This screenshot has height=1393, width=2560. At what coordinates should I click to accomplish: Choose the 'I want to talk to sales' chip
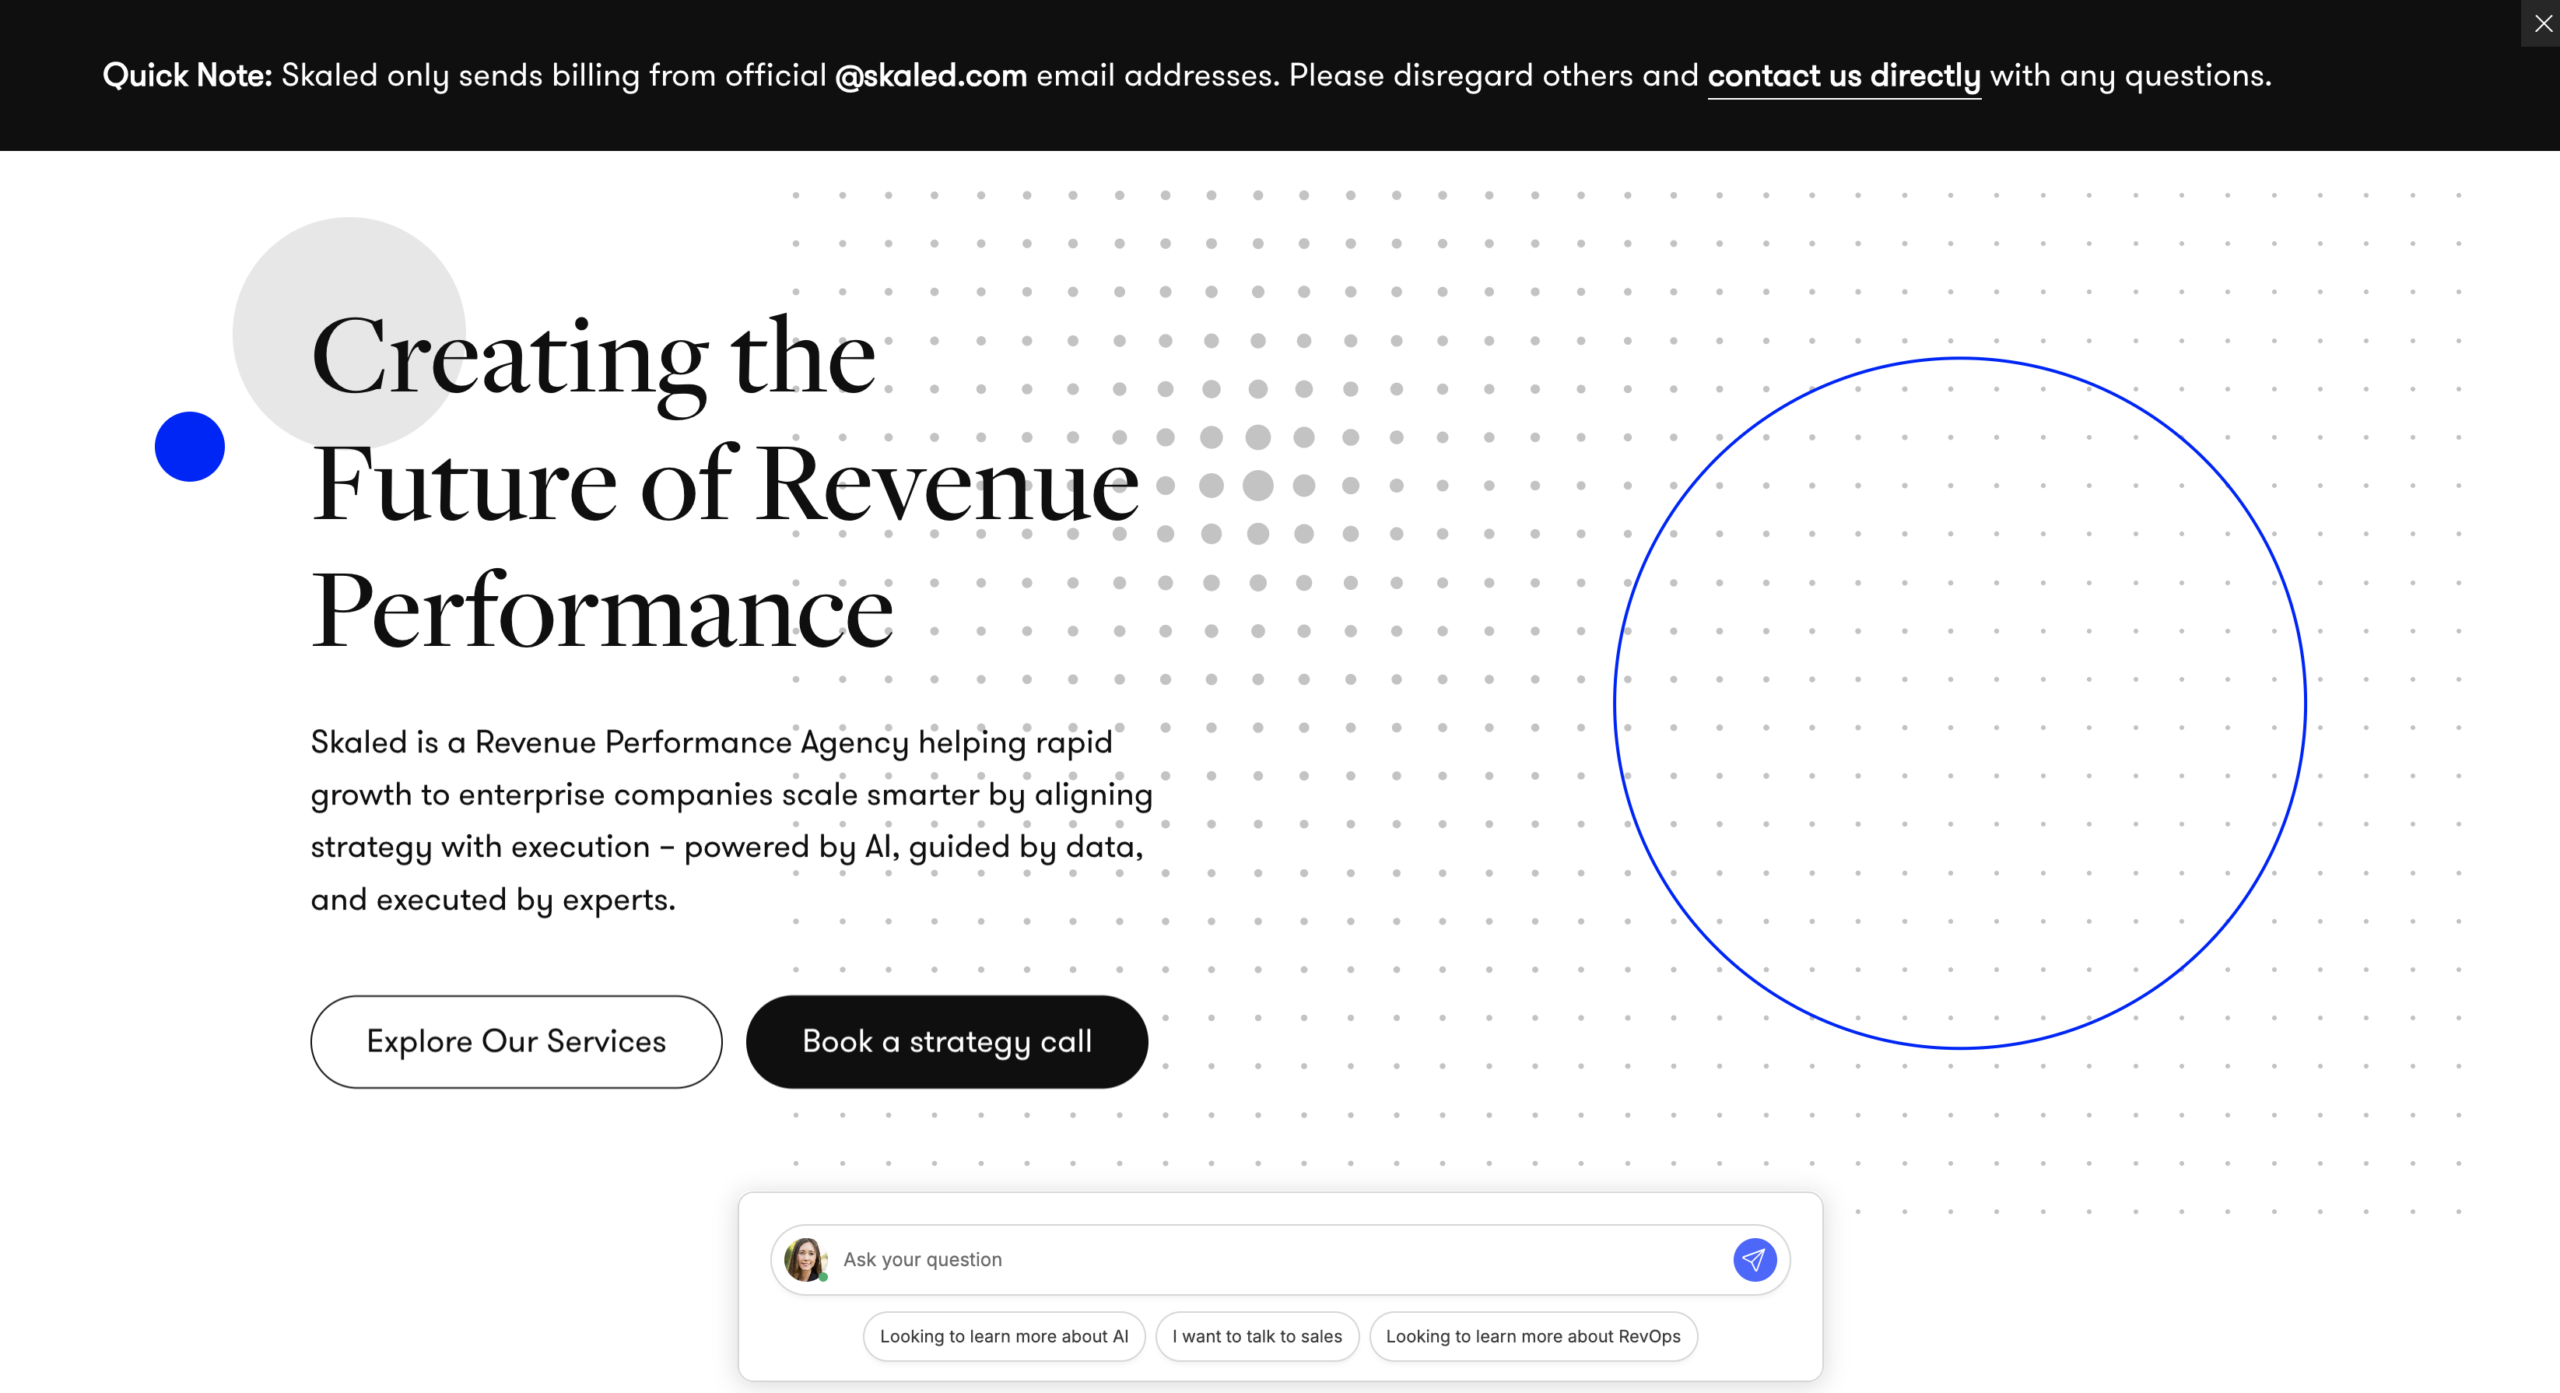point(1257,1336)
